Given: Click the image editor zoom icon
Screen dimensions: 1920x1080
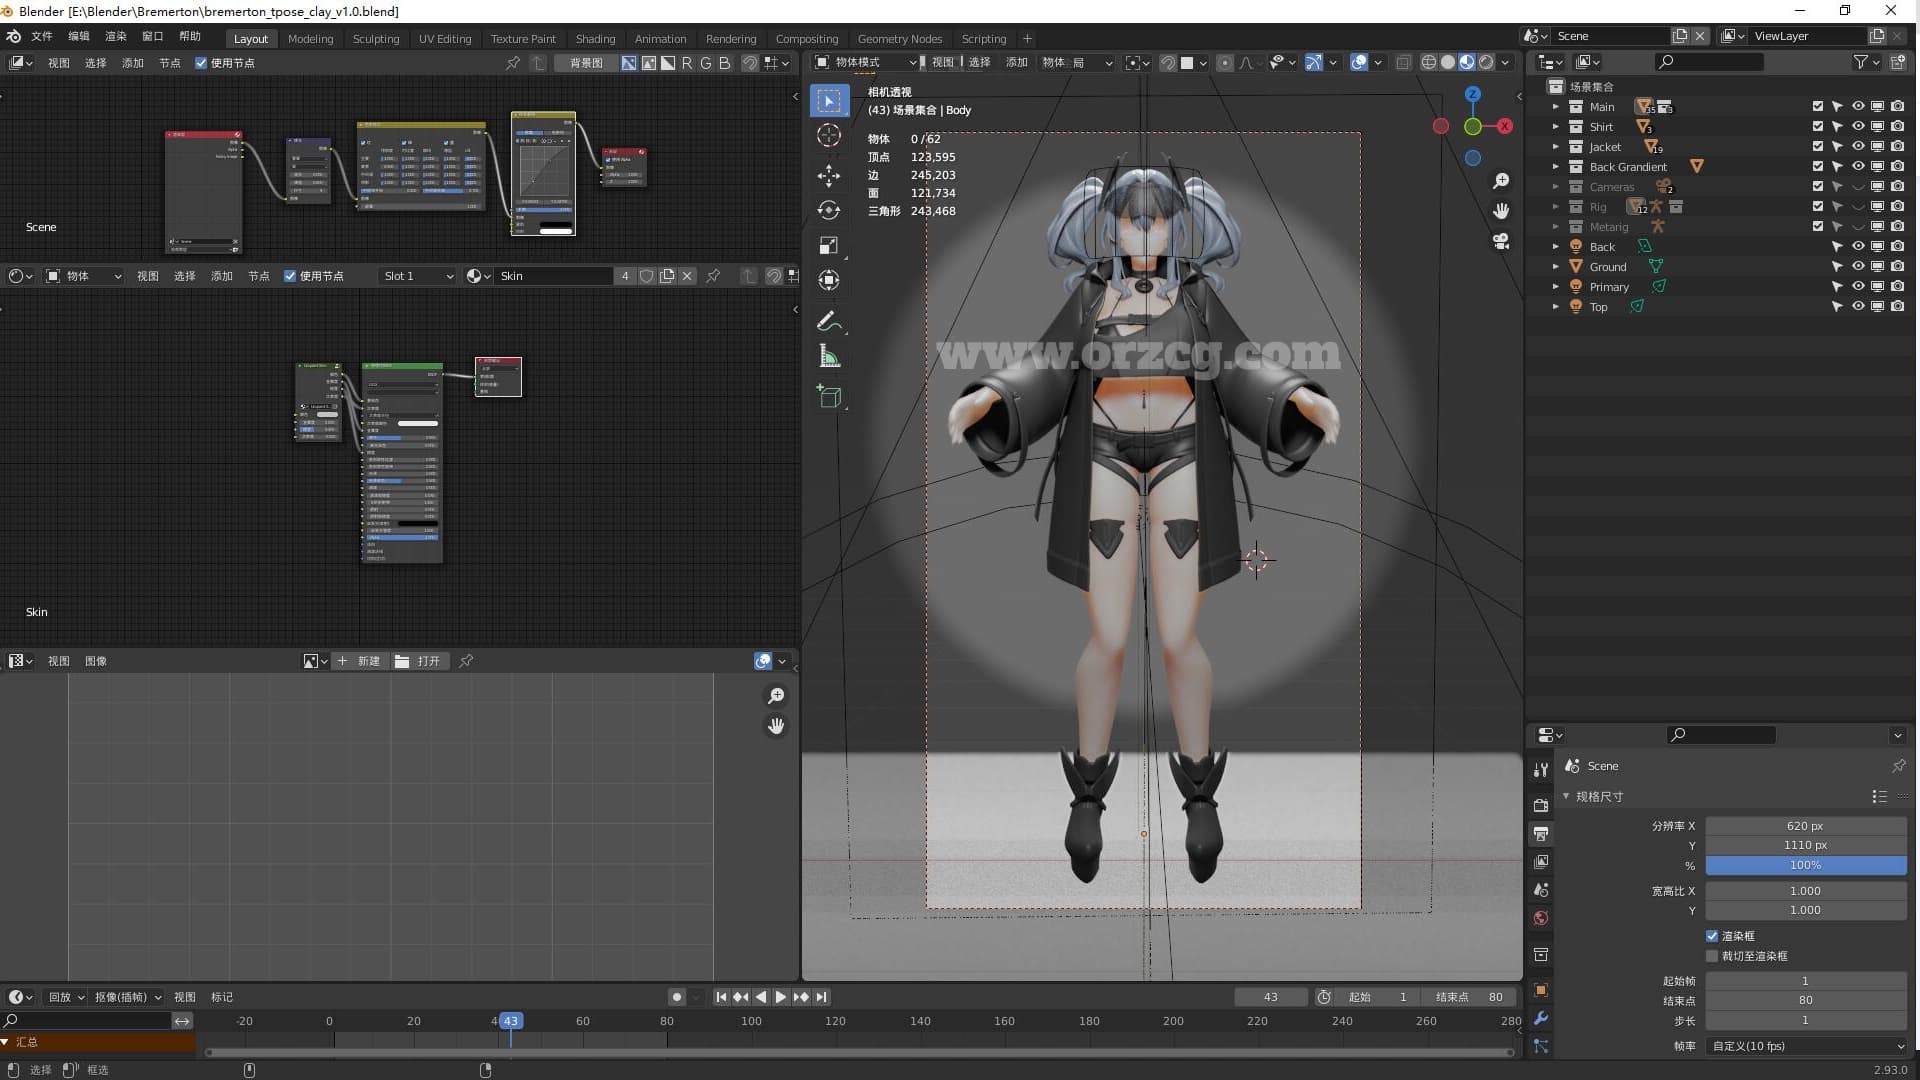Looking at the screenshot, I should [776, 696].
